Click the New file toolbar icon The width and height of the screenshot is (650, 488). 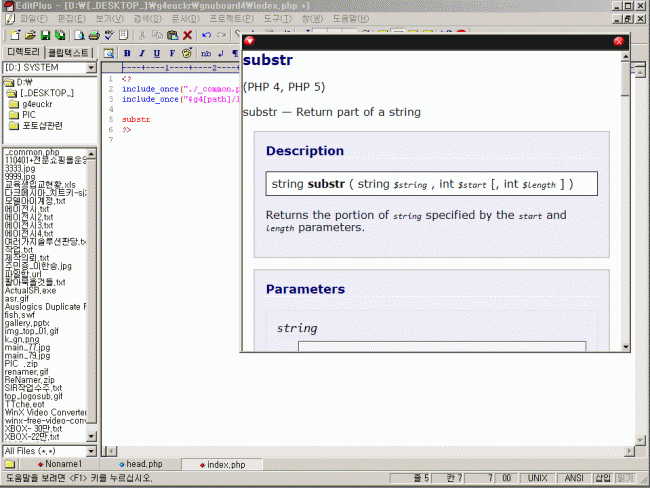coord(14,35)
